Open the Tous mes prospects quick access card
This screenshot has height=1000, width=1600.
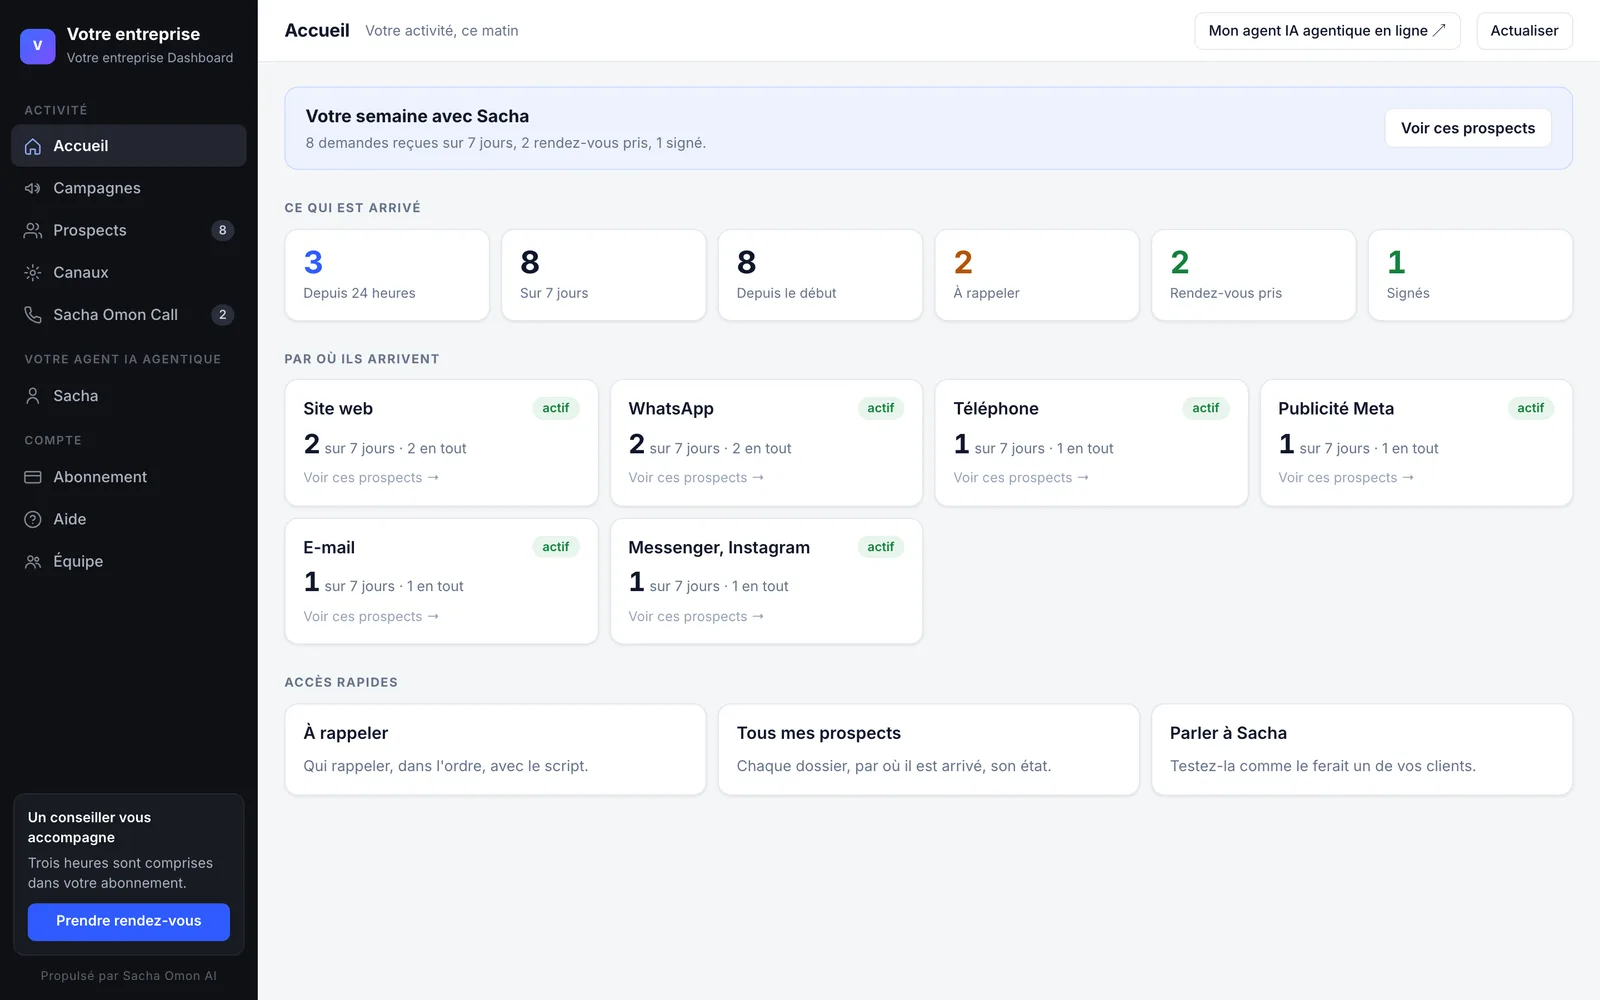point(929,750)
